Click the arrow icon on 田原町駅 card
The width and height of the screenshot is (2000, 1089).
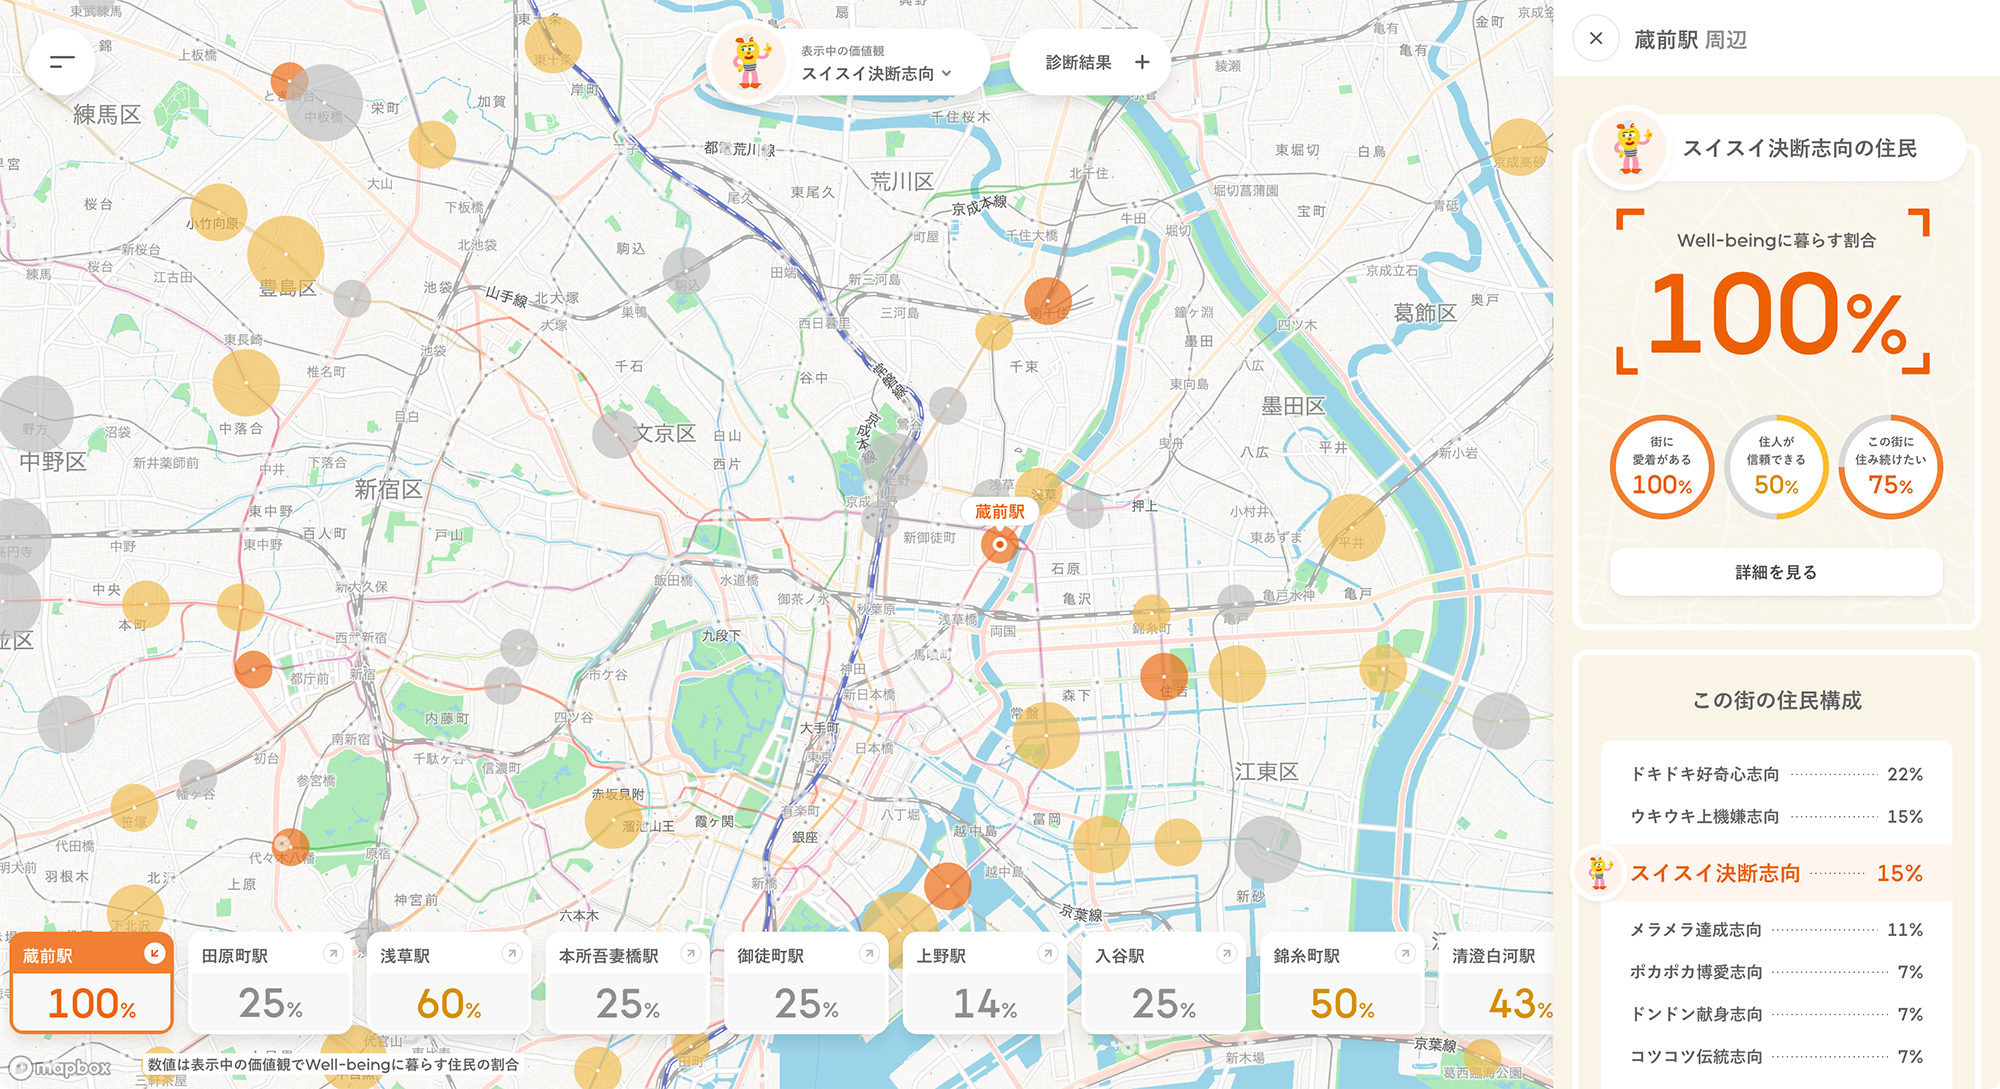(x=333, y=954)
